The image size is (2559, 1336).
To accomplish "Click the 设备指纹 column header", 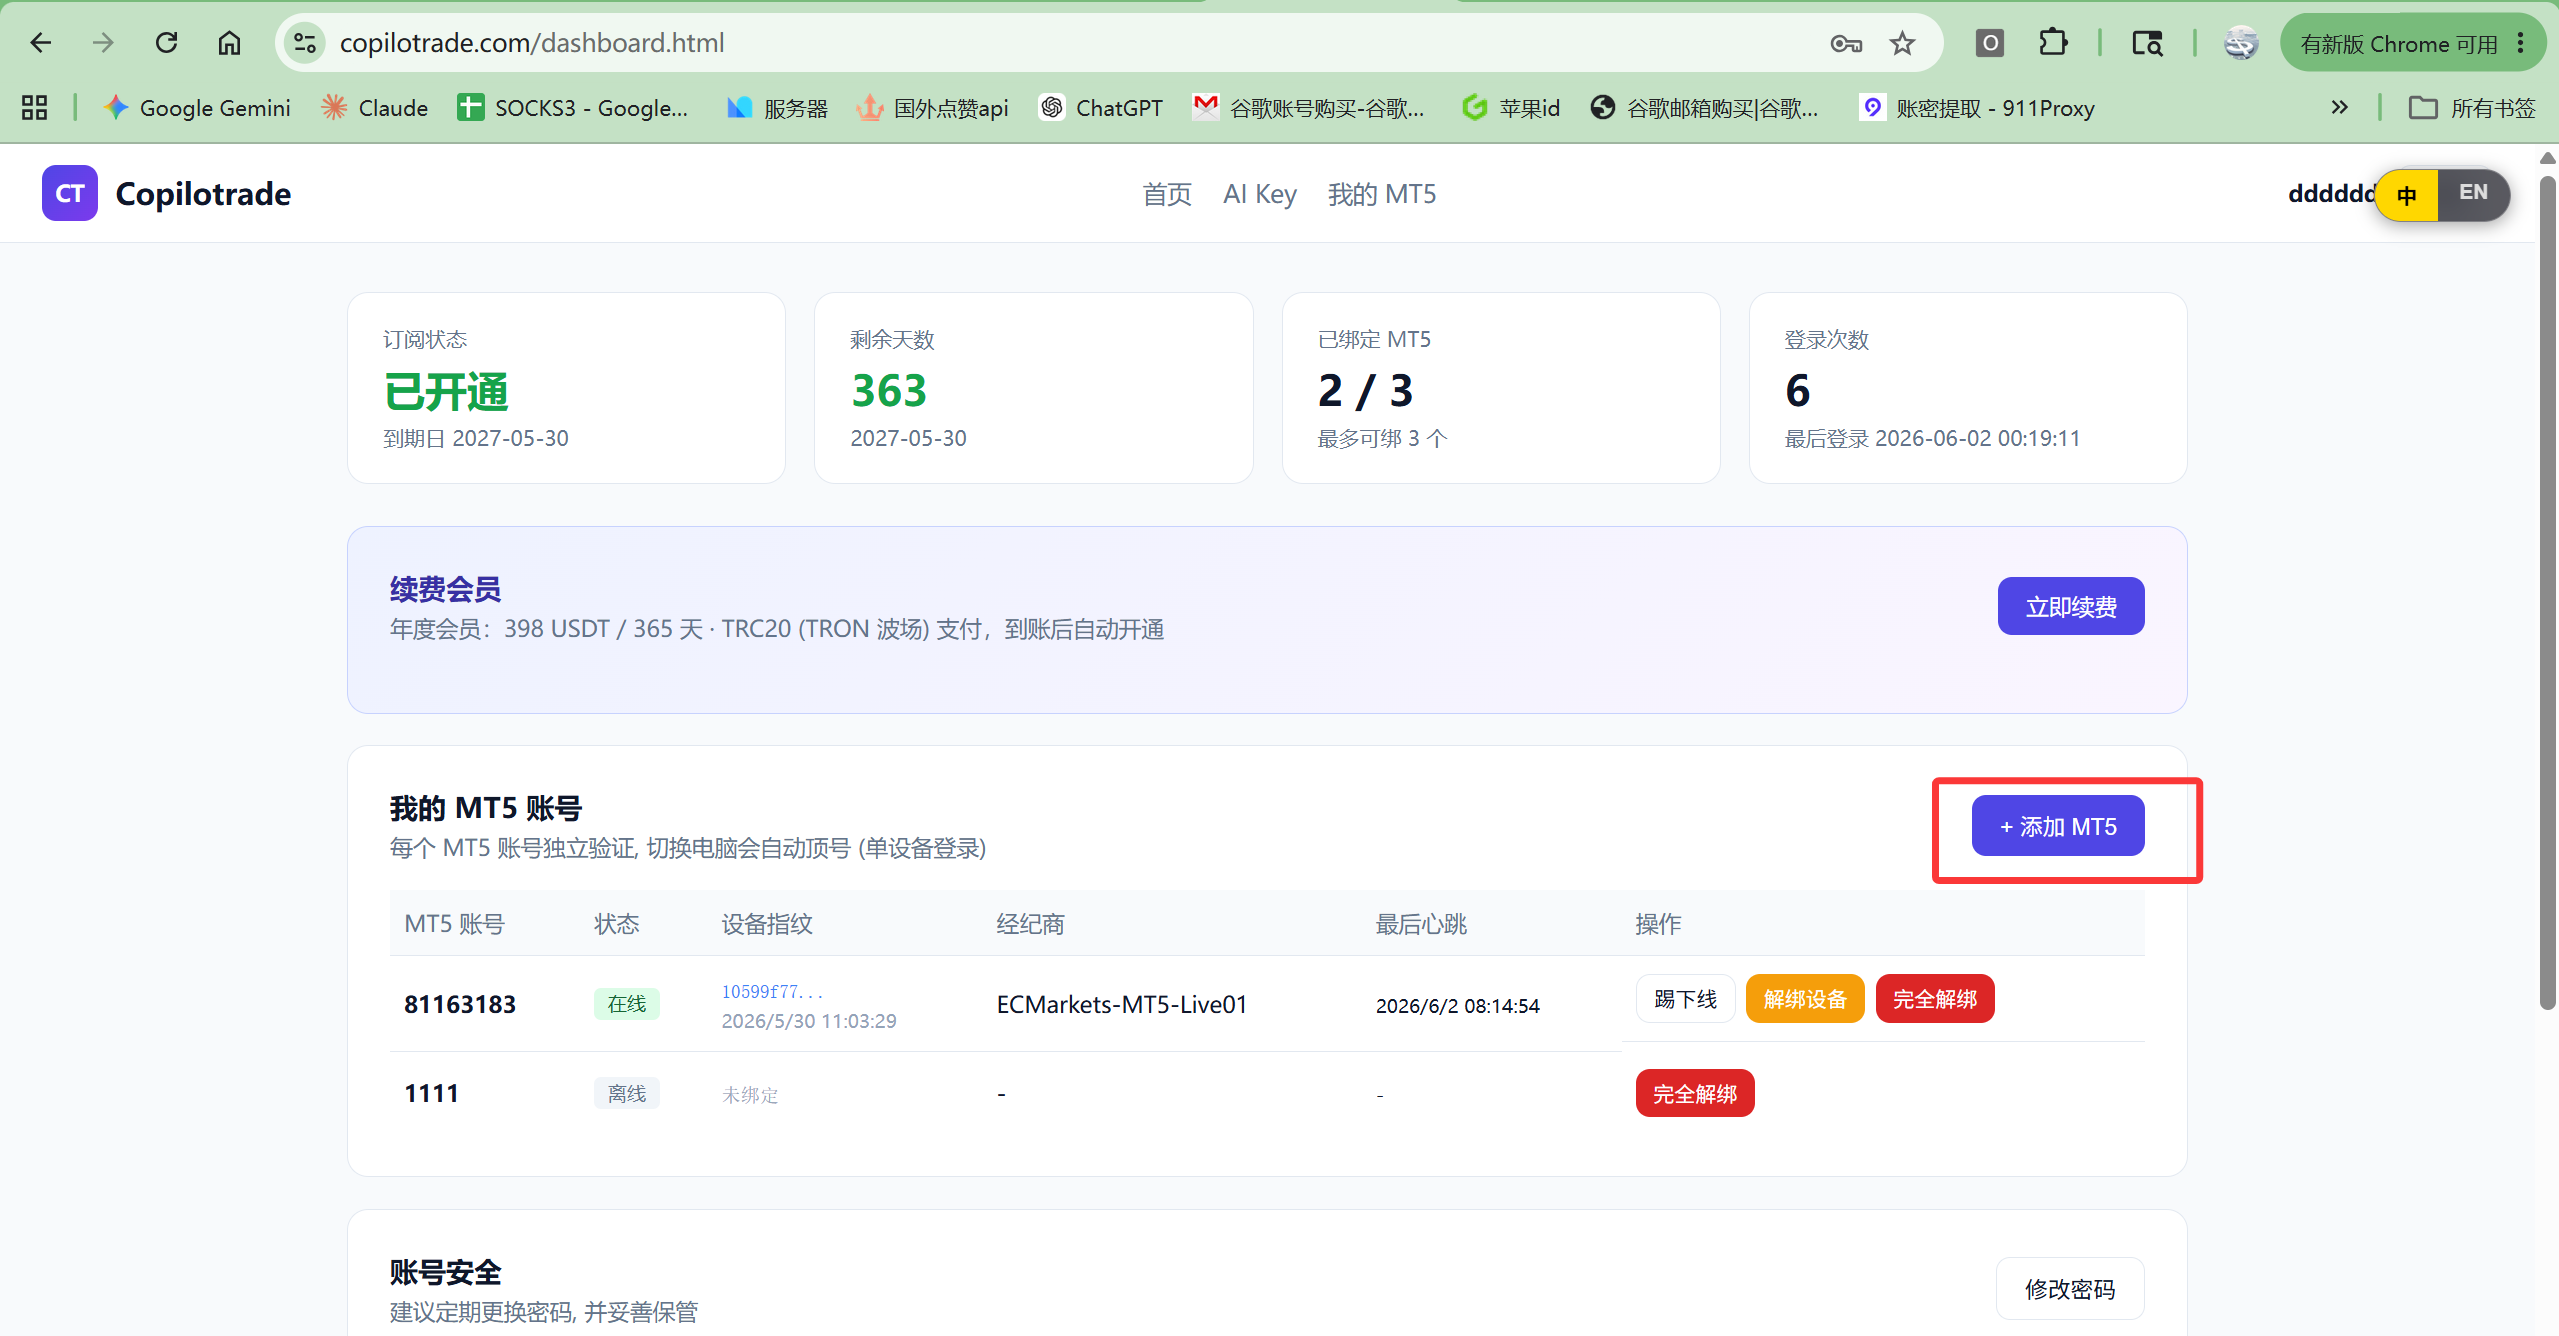I will tap(767, 923).
